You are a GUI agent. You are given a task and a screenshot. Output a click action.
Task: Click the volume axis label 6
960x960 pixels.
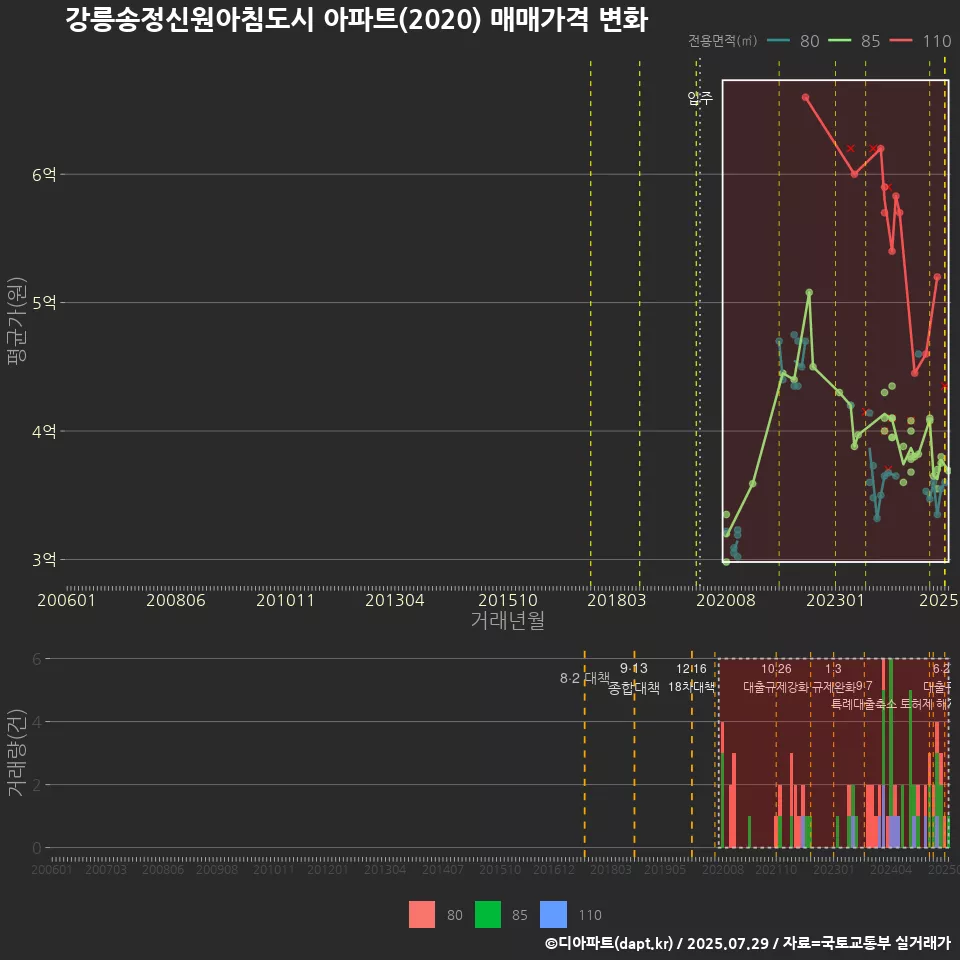[37, 659]
